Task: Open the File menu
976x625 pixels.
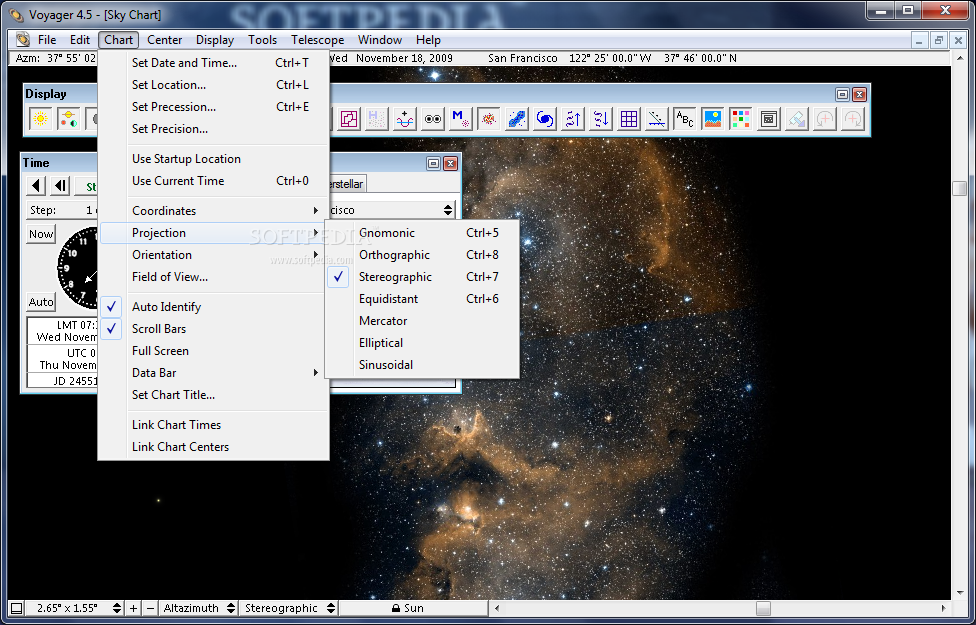Action: tap(47, 39)
